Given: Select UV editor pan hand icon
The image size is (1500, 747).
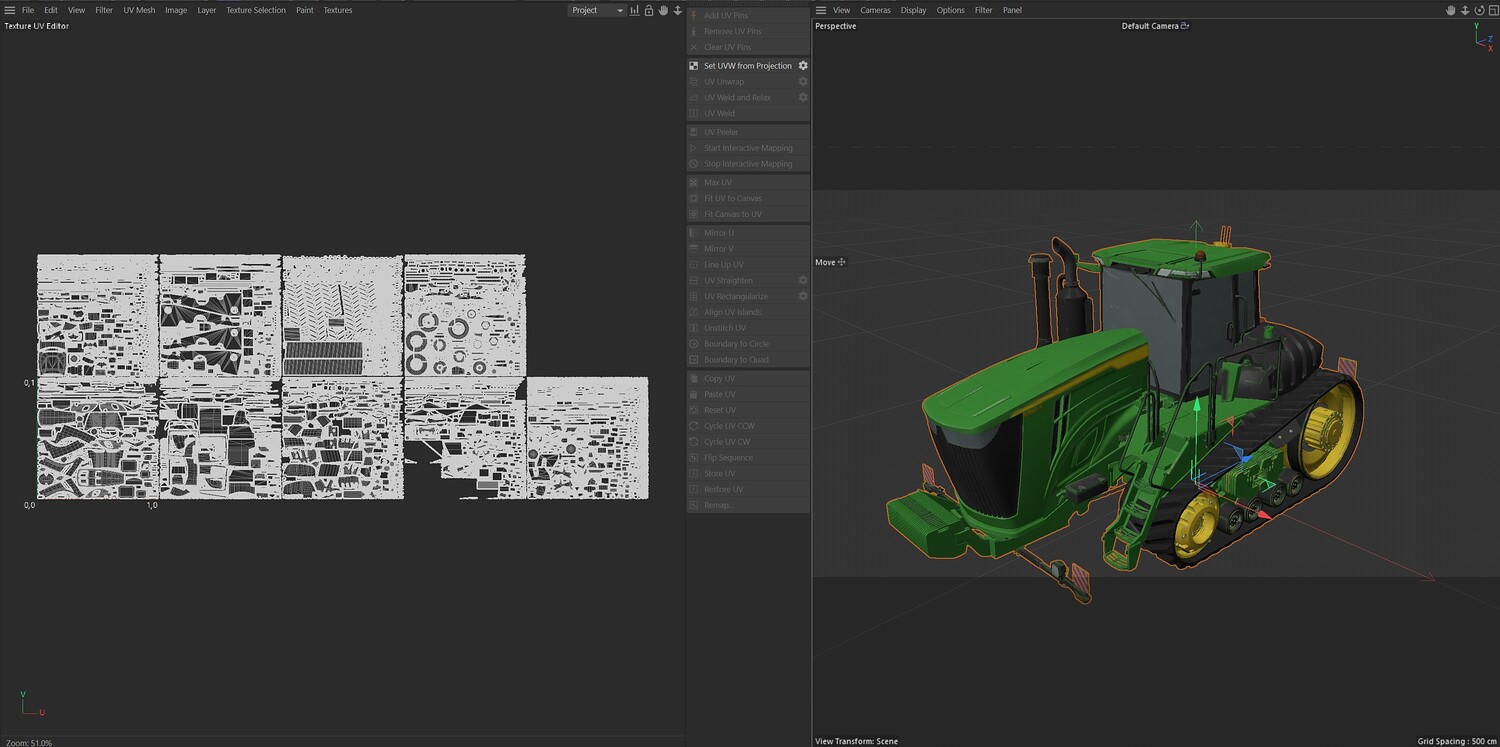Looking at the screenshot, I should [663, 10].
